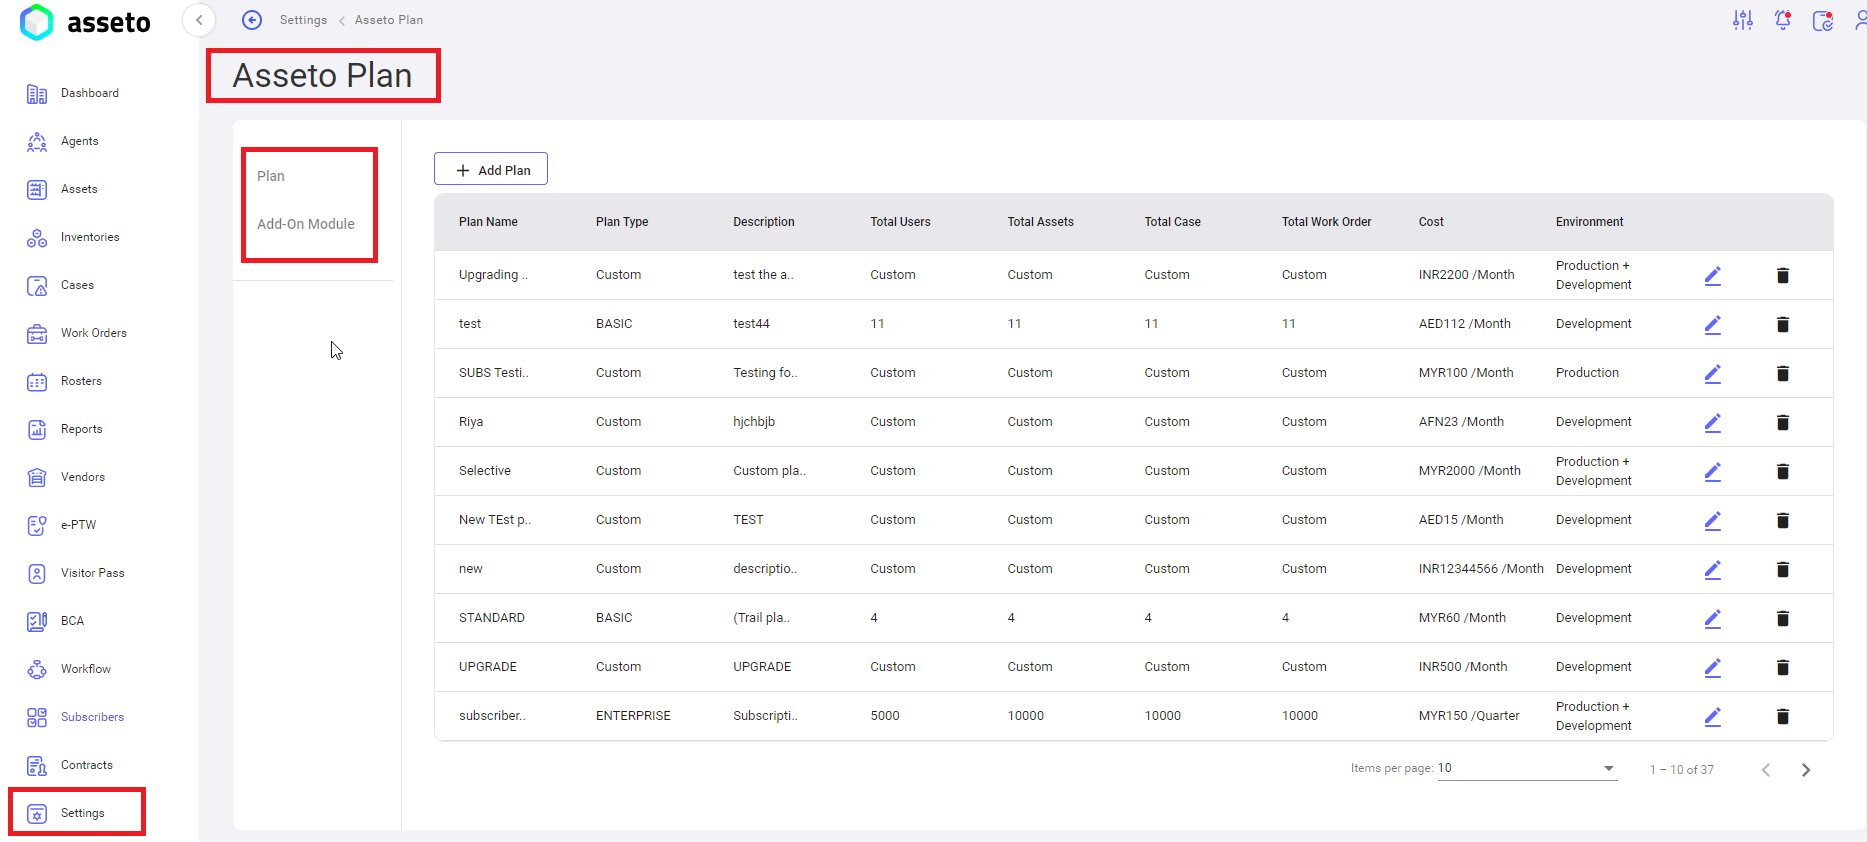
Task: Open Visitor Pass icon
Action: click(x=37, y=573)
